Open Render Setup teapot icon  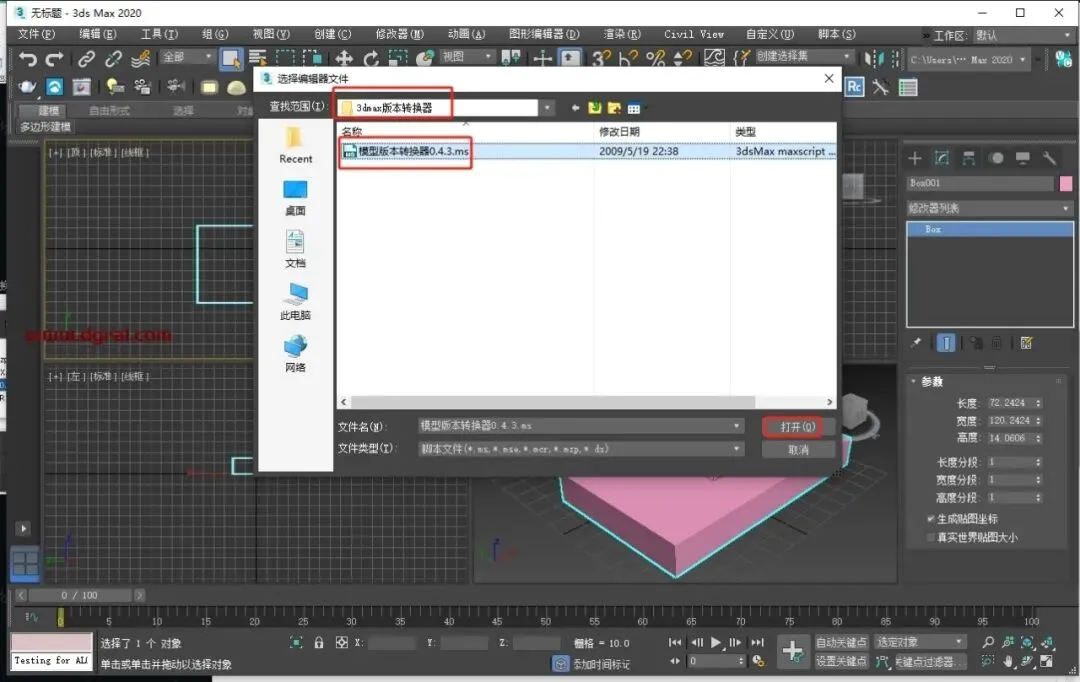27,87
